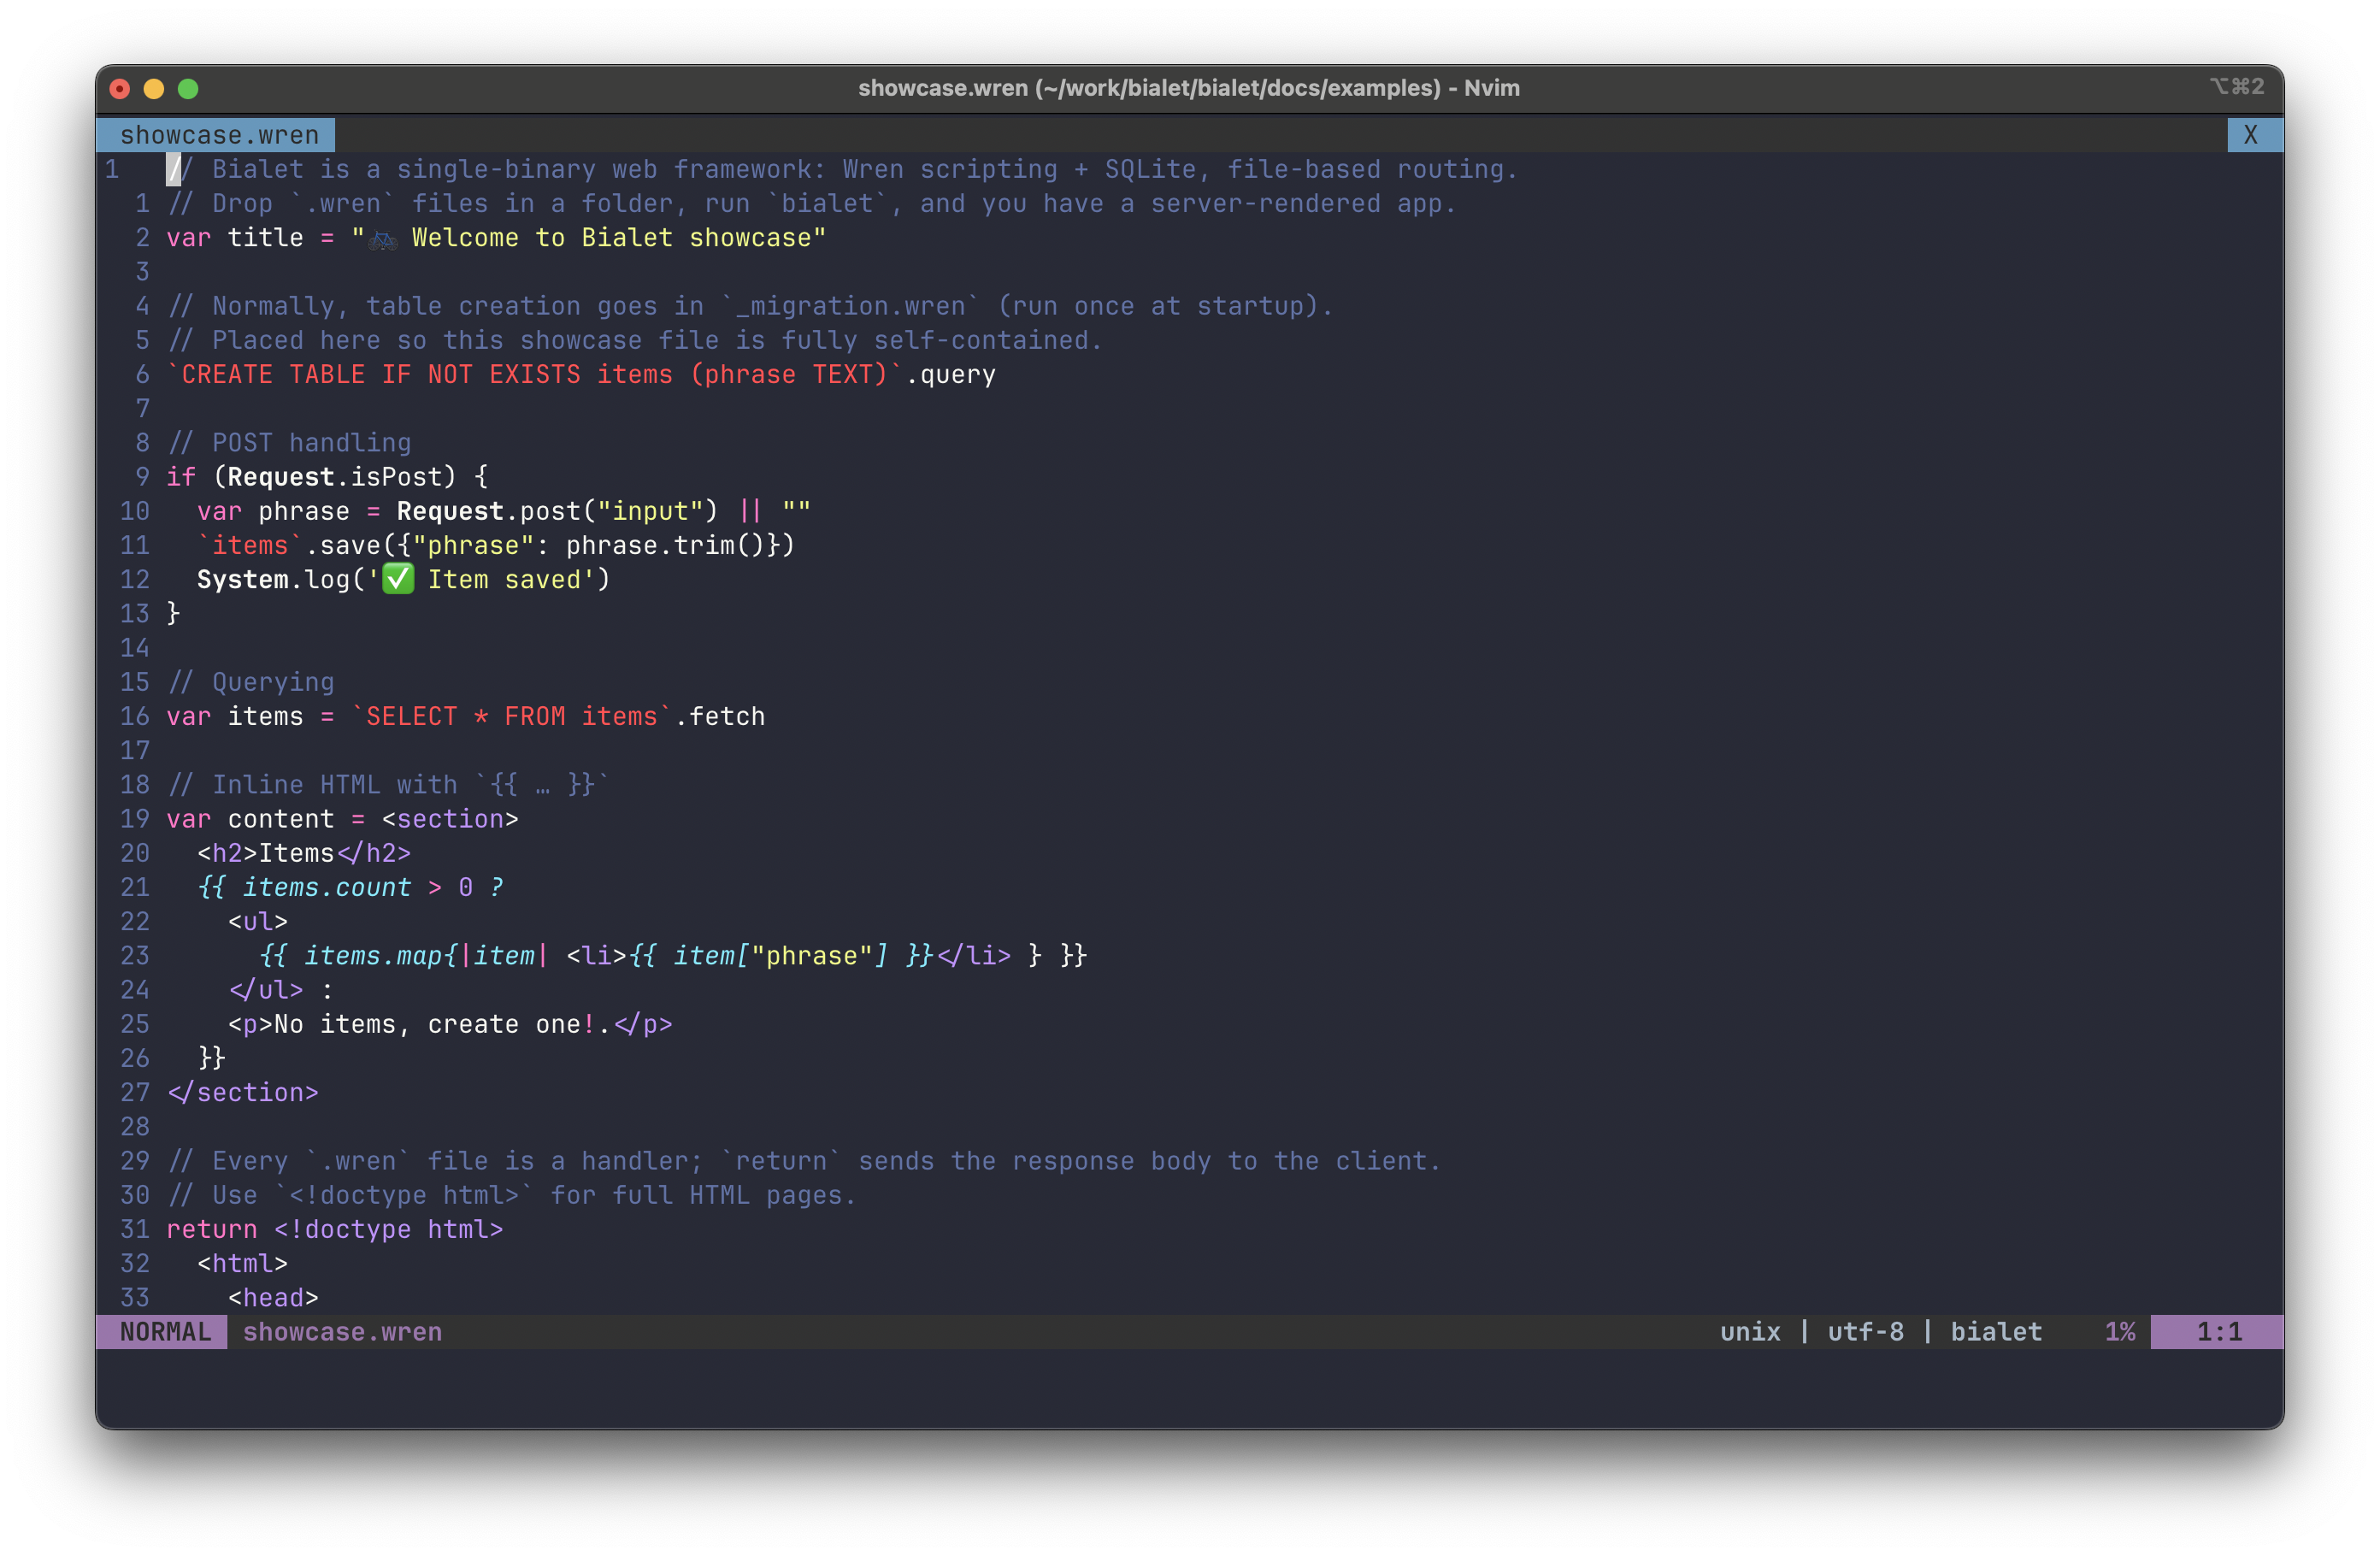Click the opening <ul> tag

point(258,922)
